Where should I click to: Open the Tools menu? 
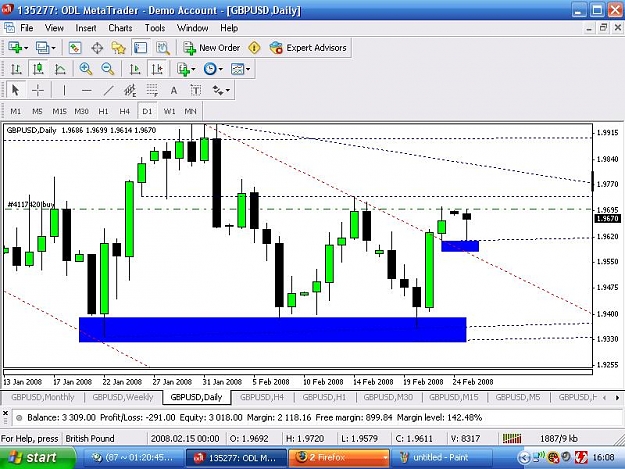(155, 28)
